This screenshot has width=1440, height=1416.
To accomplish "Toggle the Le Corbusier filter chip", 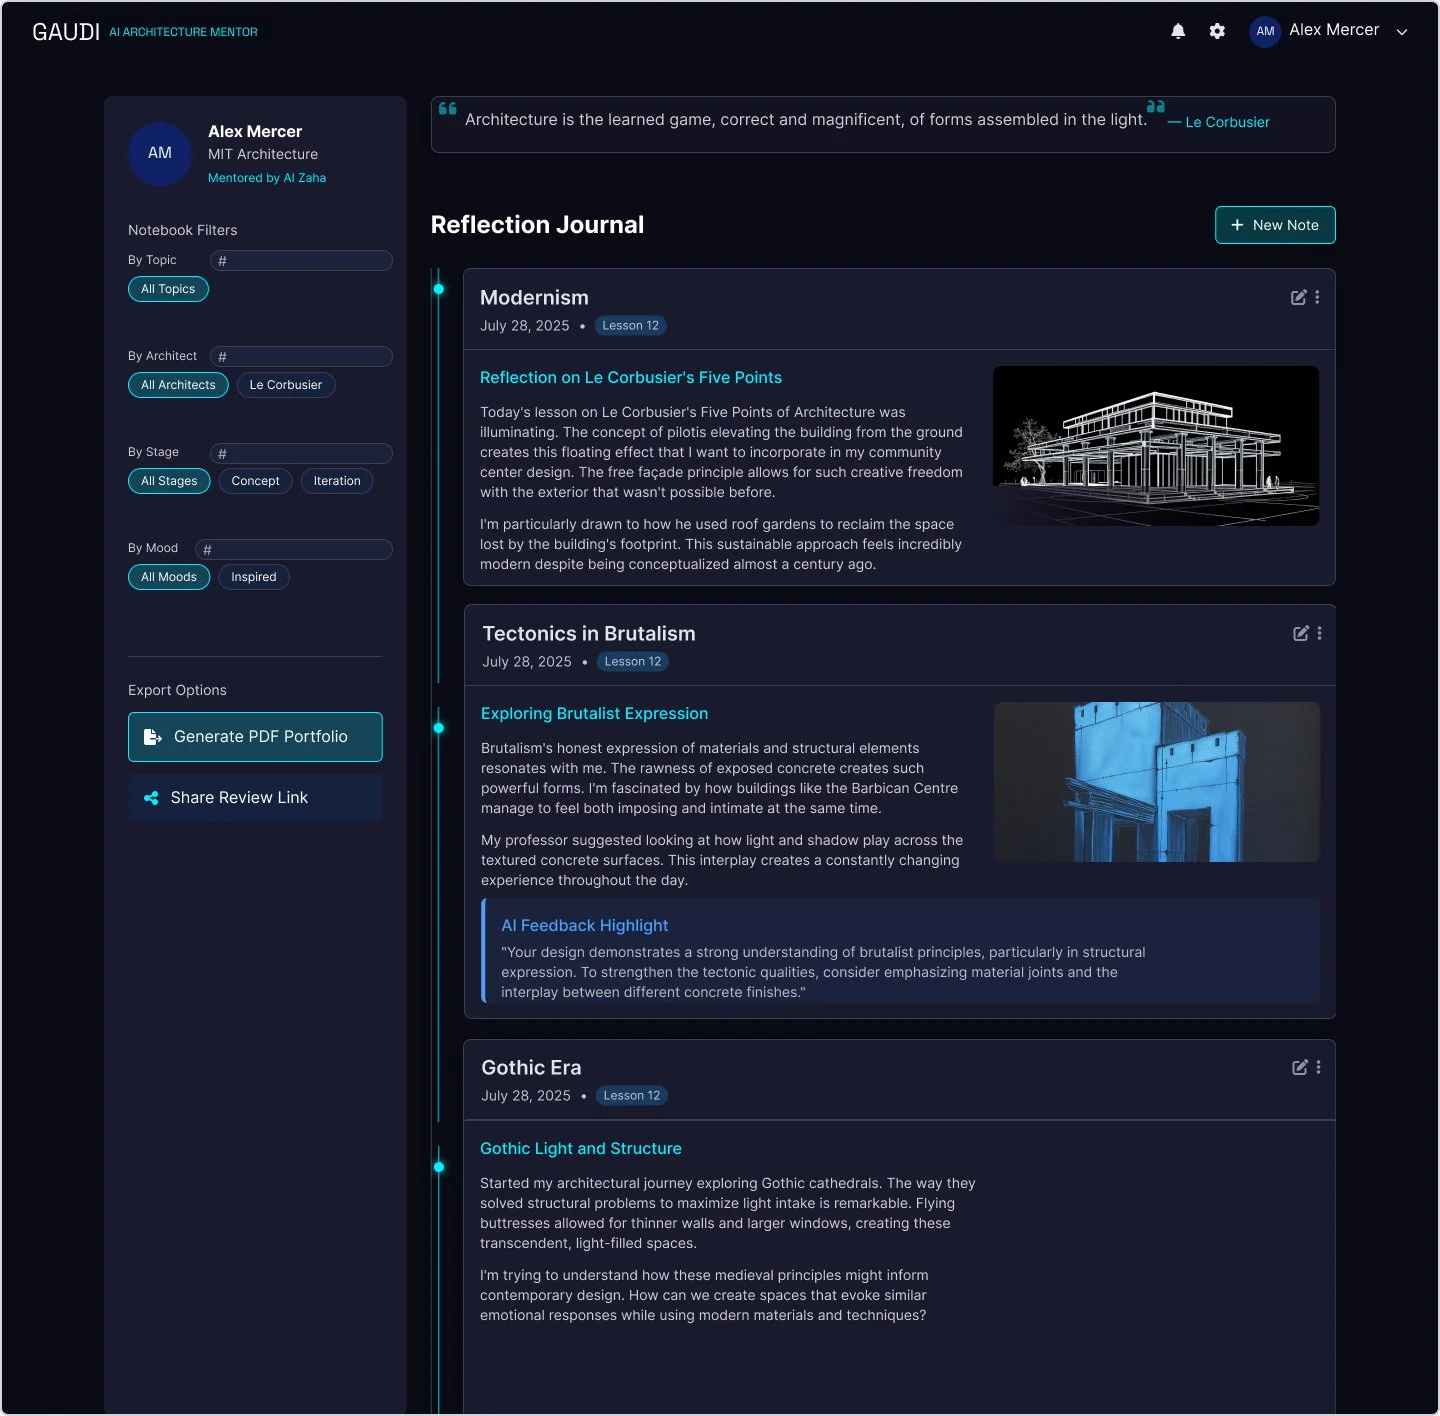I will tap(286, 385).
